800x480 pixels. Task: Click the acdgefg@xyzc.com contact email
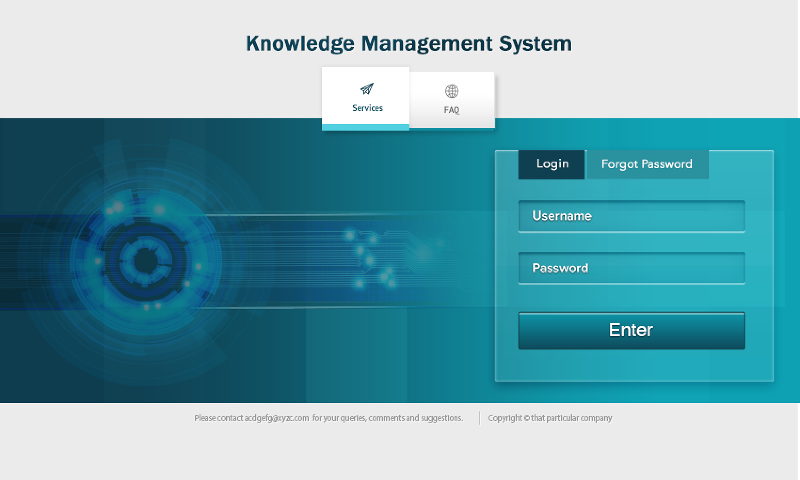point(277,418)
